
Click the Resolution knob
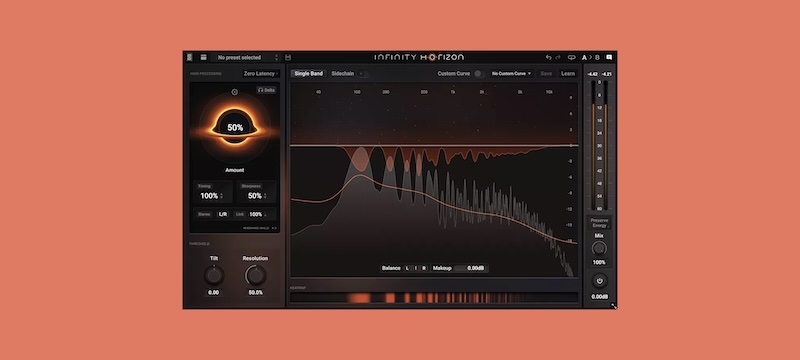pyautogui.click(x=256, y=276)
